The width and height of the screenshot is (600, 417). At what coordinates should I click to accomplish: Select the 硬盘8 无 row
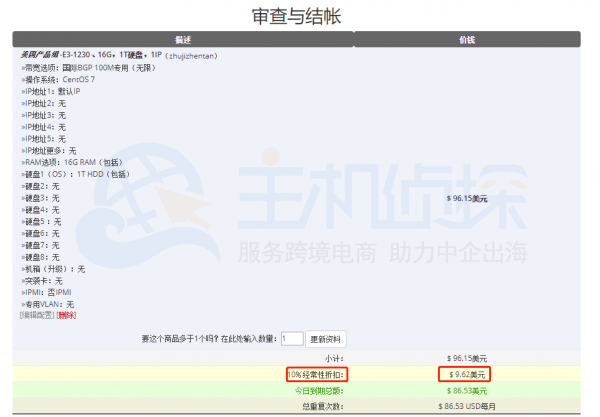[x=41, y=257]
